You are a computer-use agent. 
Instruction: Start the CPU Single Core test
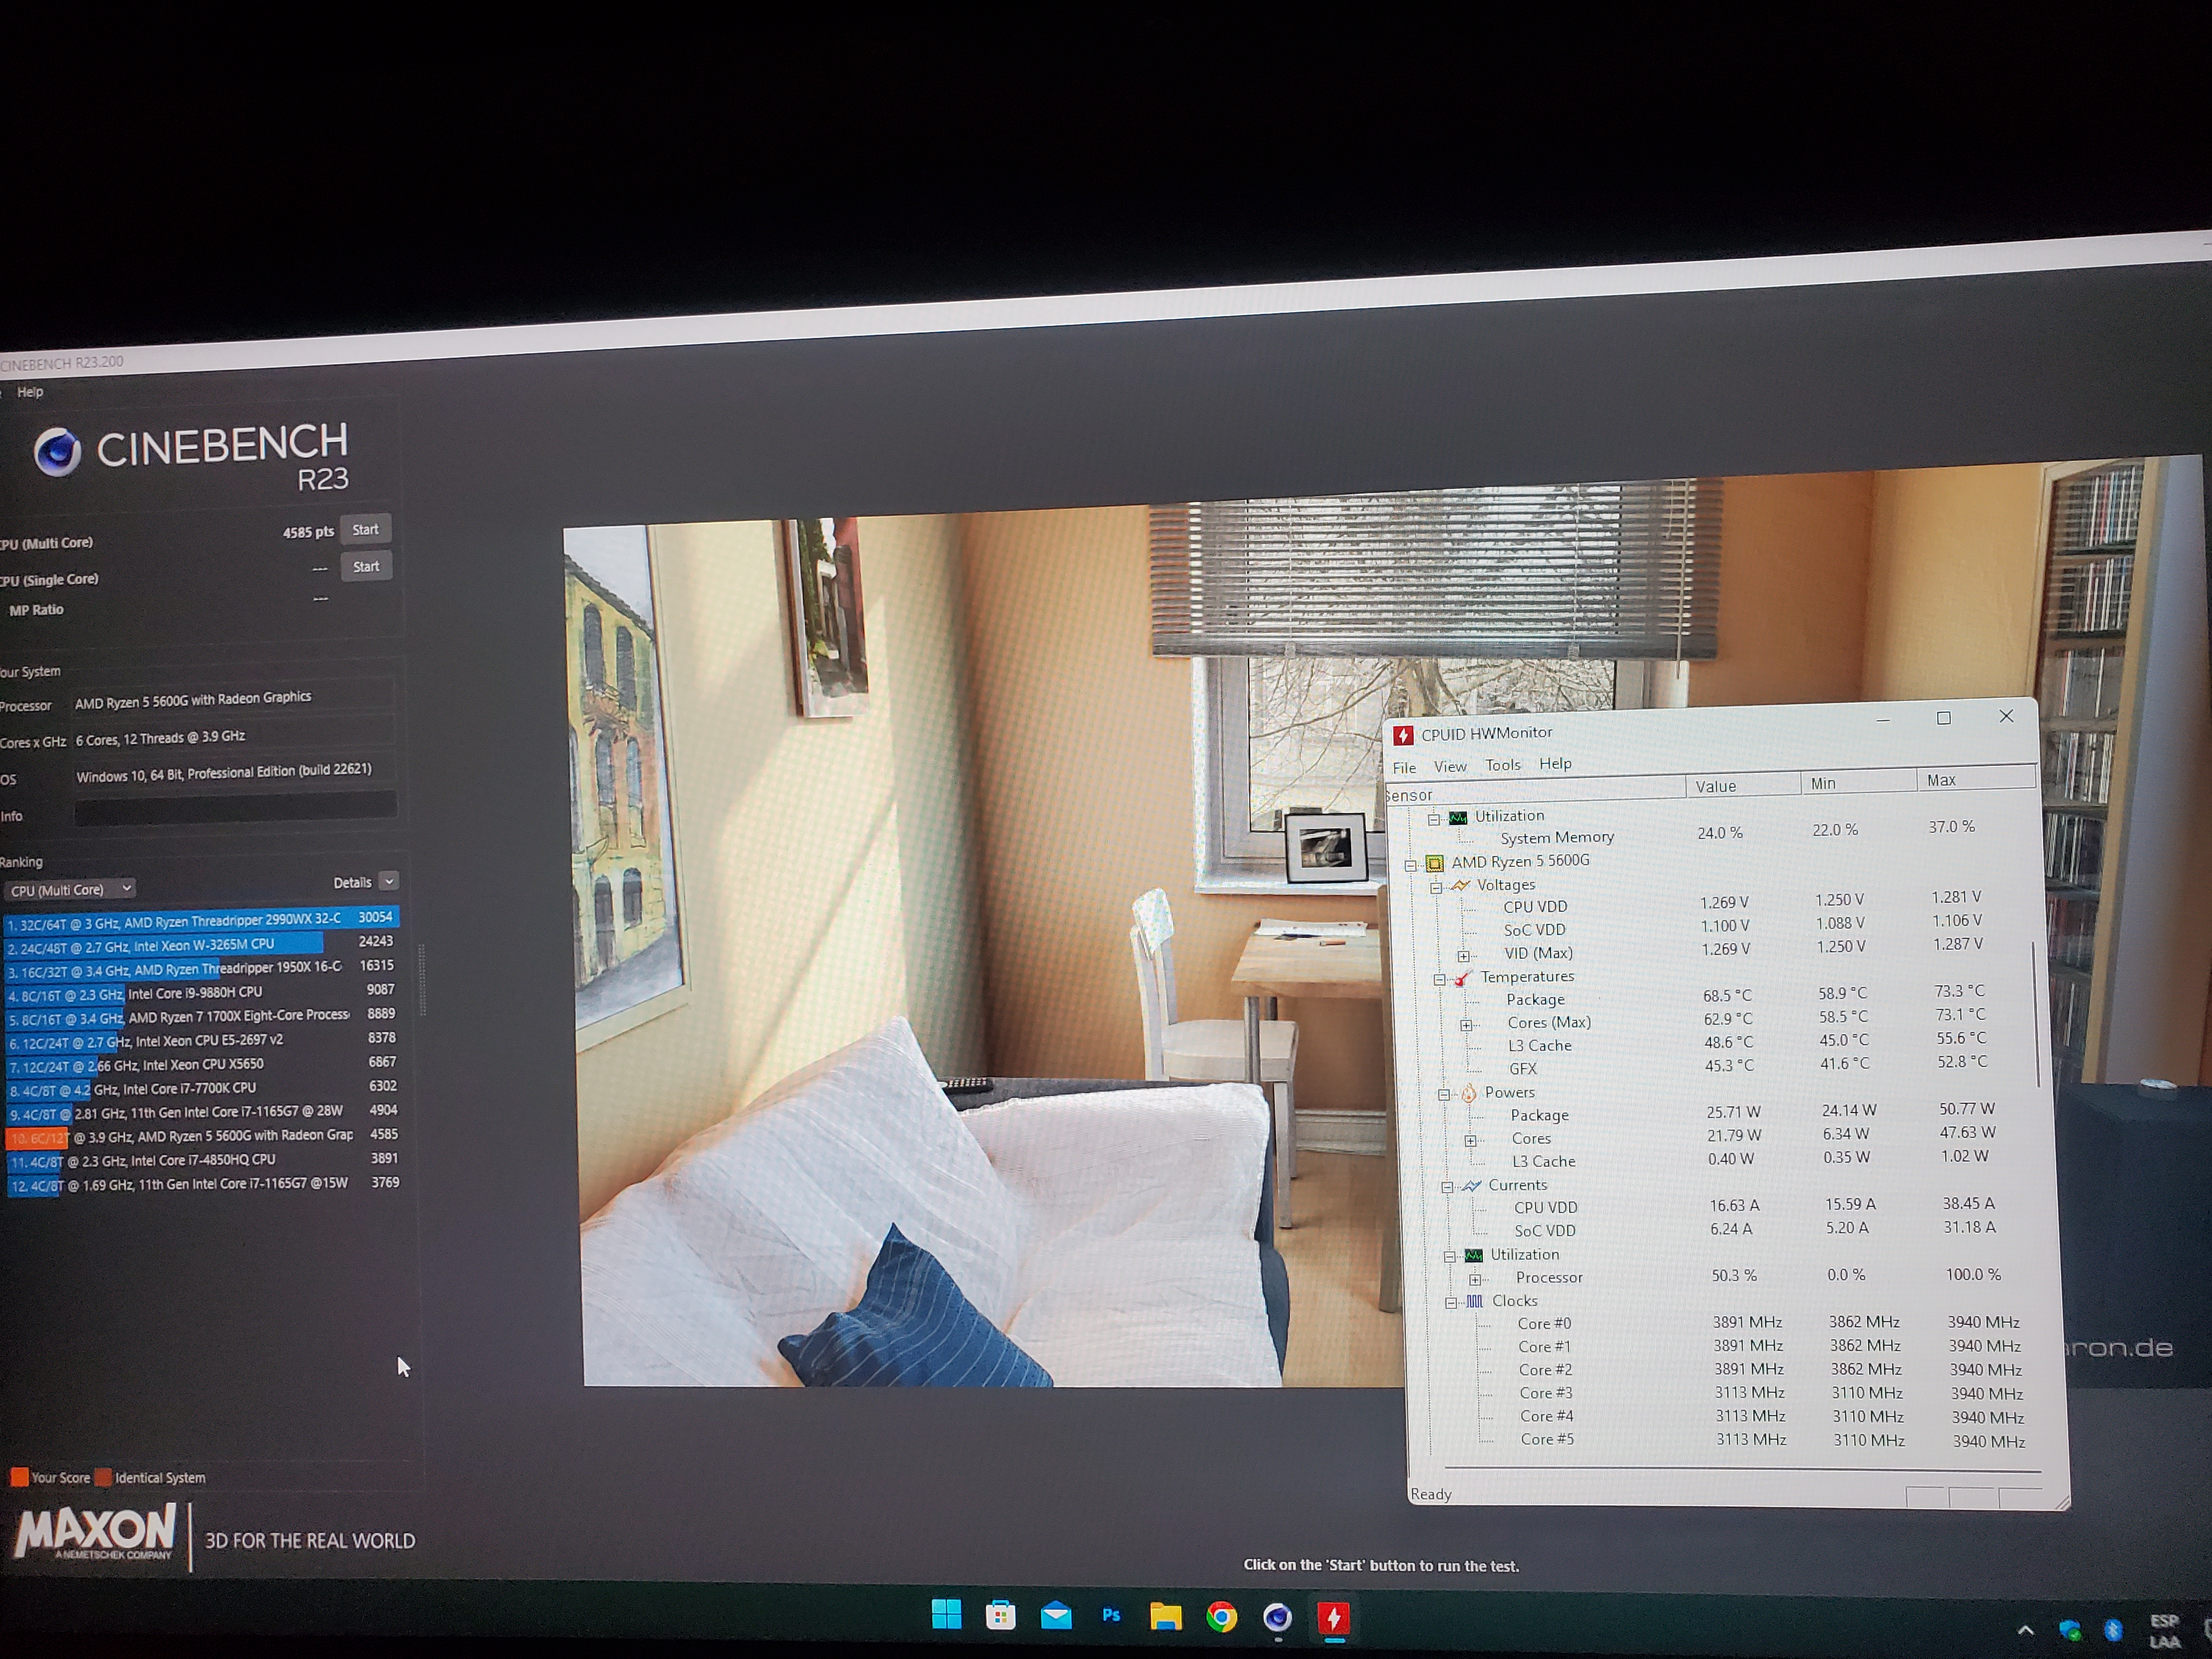(x=366, y=567)
